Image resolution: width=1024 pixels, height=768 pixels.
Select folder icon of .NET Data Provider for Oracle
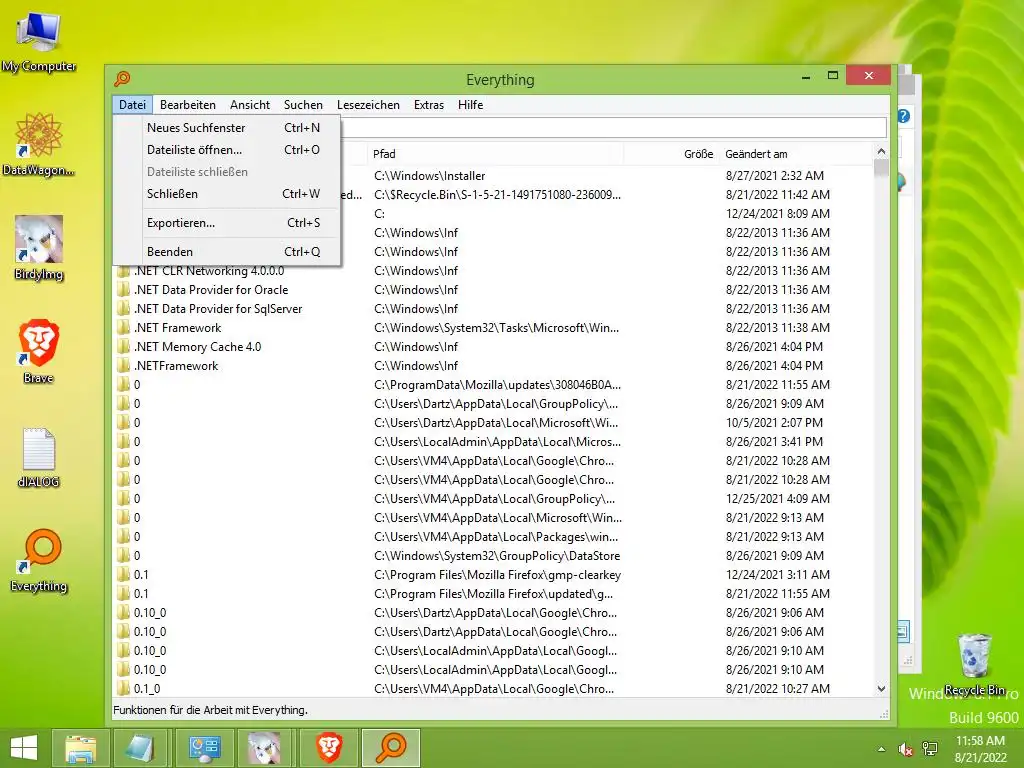point(123,289)
